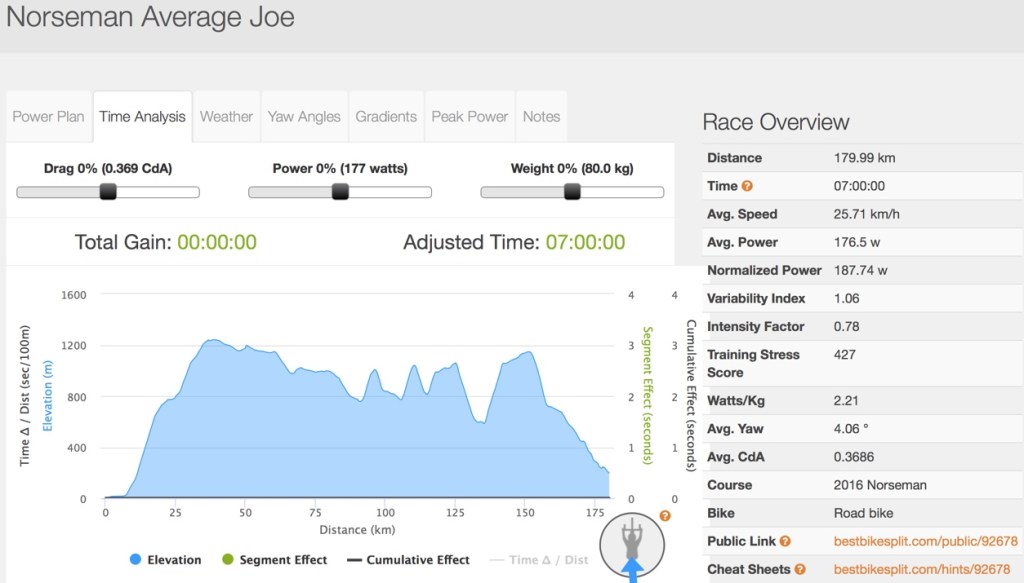The image size is (1024, 583).
Task: Click the Drag CdA slider handle
Action: [x=108, y=192]
